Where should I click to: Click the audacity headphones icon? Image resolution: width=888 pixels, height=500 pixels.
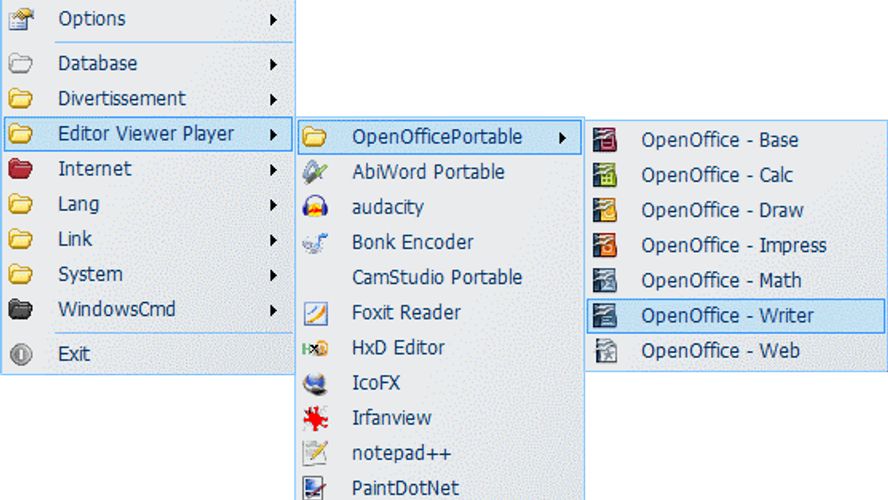point(315,207)
